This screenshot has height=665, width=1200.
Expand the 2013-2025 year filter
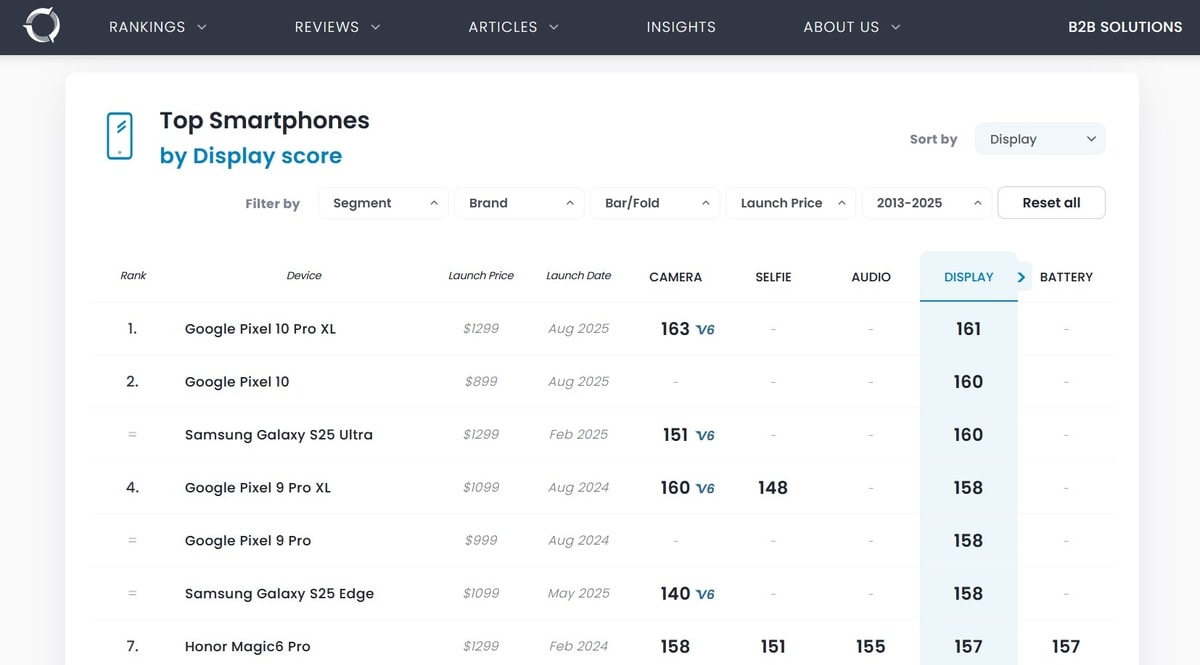927,203
